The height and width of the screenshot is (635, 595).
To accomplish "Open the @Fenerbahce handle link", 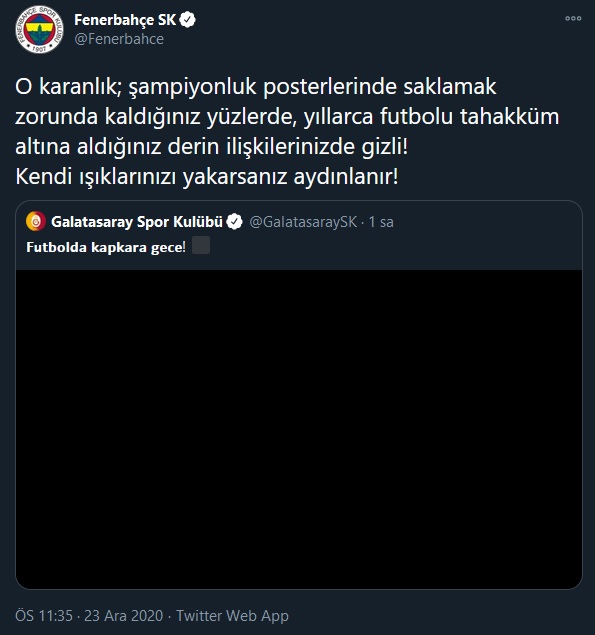I will [119, 39].
